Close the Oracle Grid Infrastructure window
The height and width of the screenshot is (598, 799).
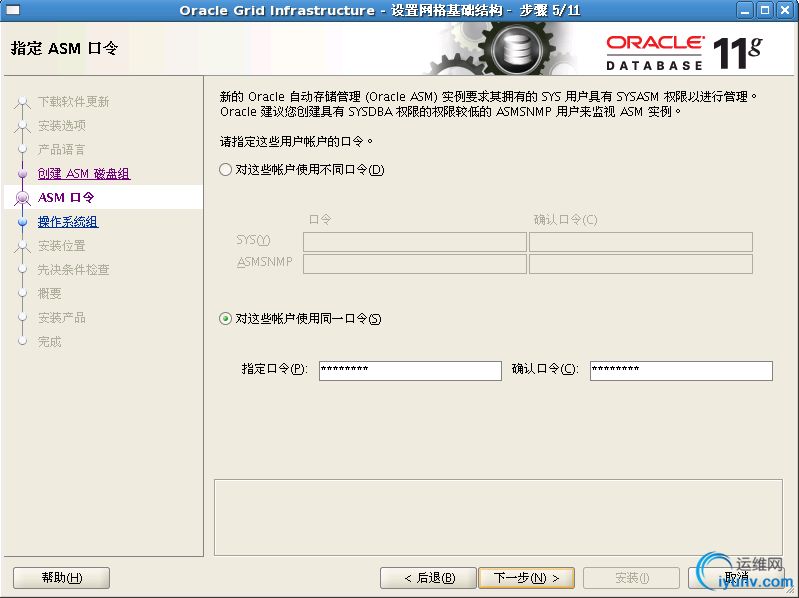coord(785,10)
